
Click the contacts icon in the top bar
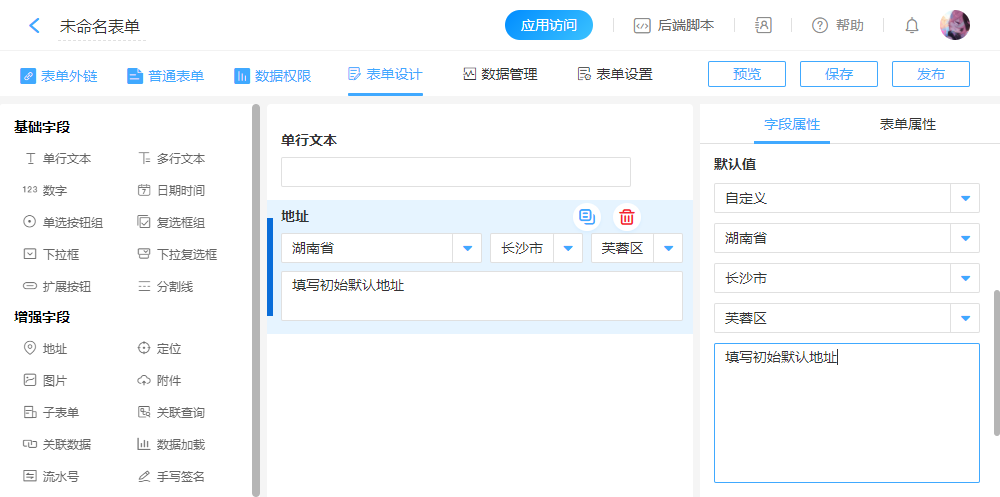click(763, 26)
